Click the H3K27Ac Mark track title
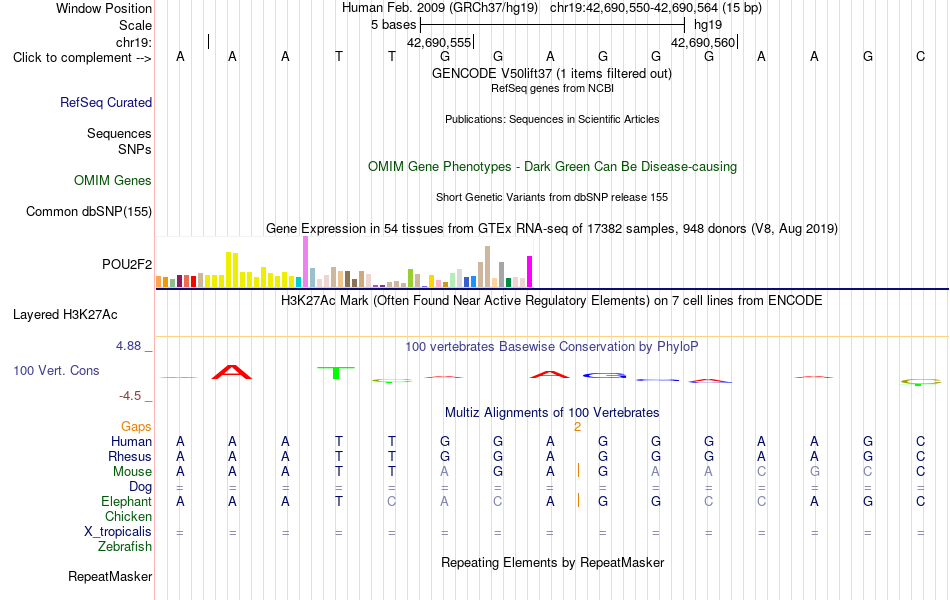This screenshot has height=600, width=950. click(552, 301)
